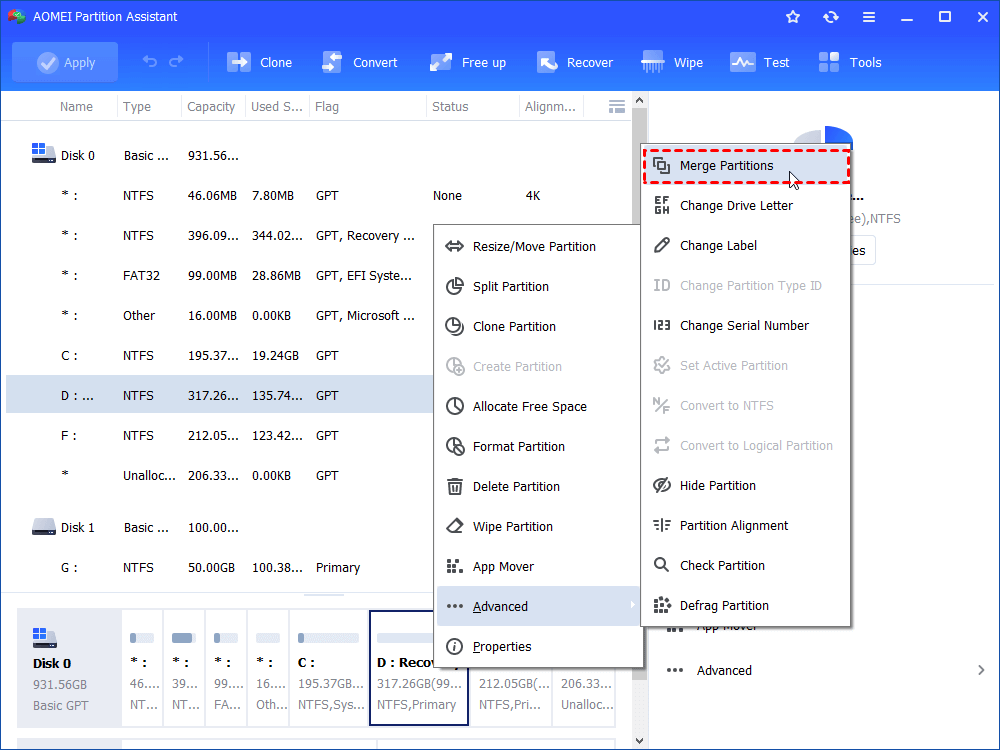Select the Disk 0 row in list
The image size is (1000, 750).
coord(316,156)
